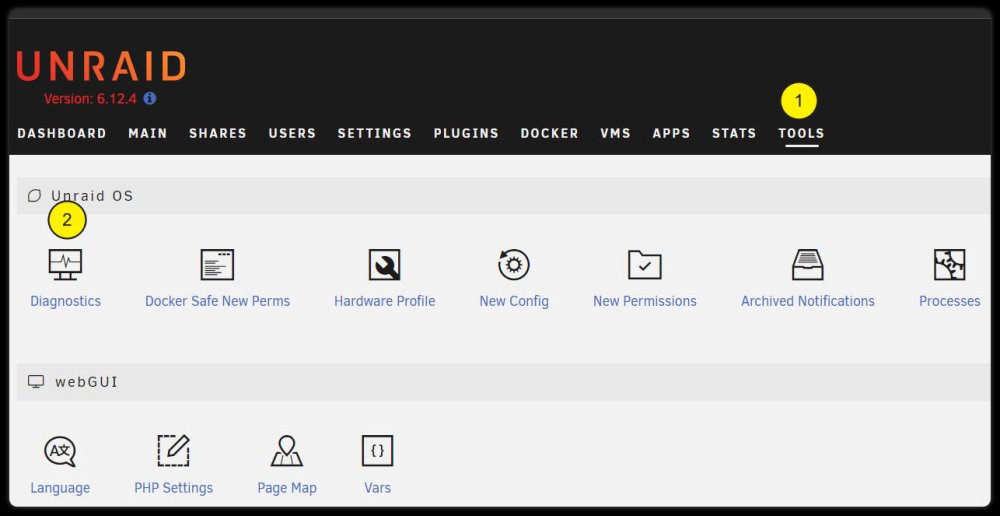Click the PHP Settings text link
The image size is (1000, 516).
pyautogui.click(x=173, y=488)
